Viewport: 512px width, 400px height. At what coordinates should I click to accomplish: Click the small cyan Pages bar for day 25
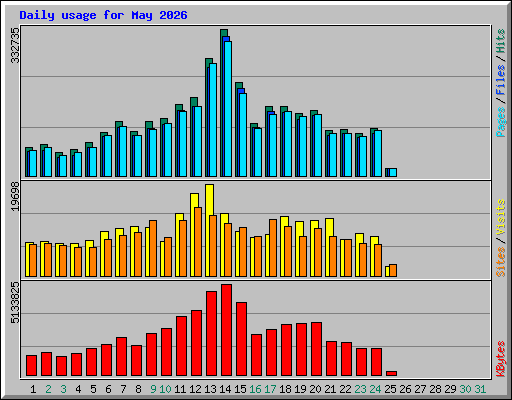pos(393,172)
